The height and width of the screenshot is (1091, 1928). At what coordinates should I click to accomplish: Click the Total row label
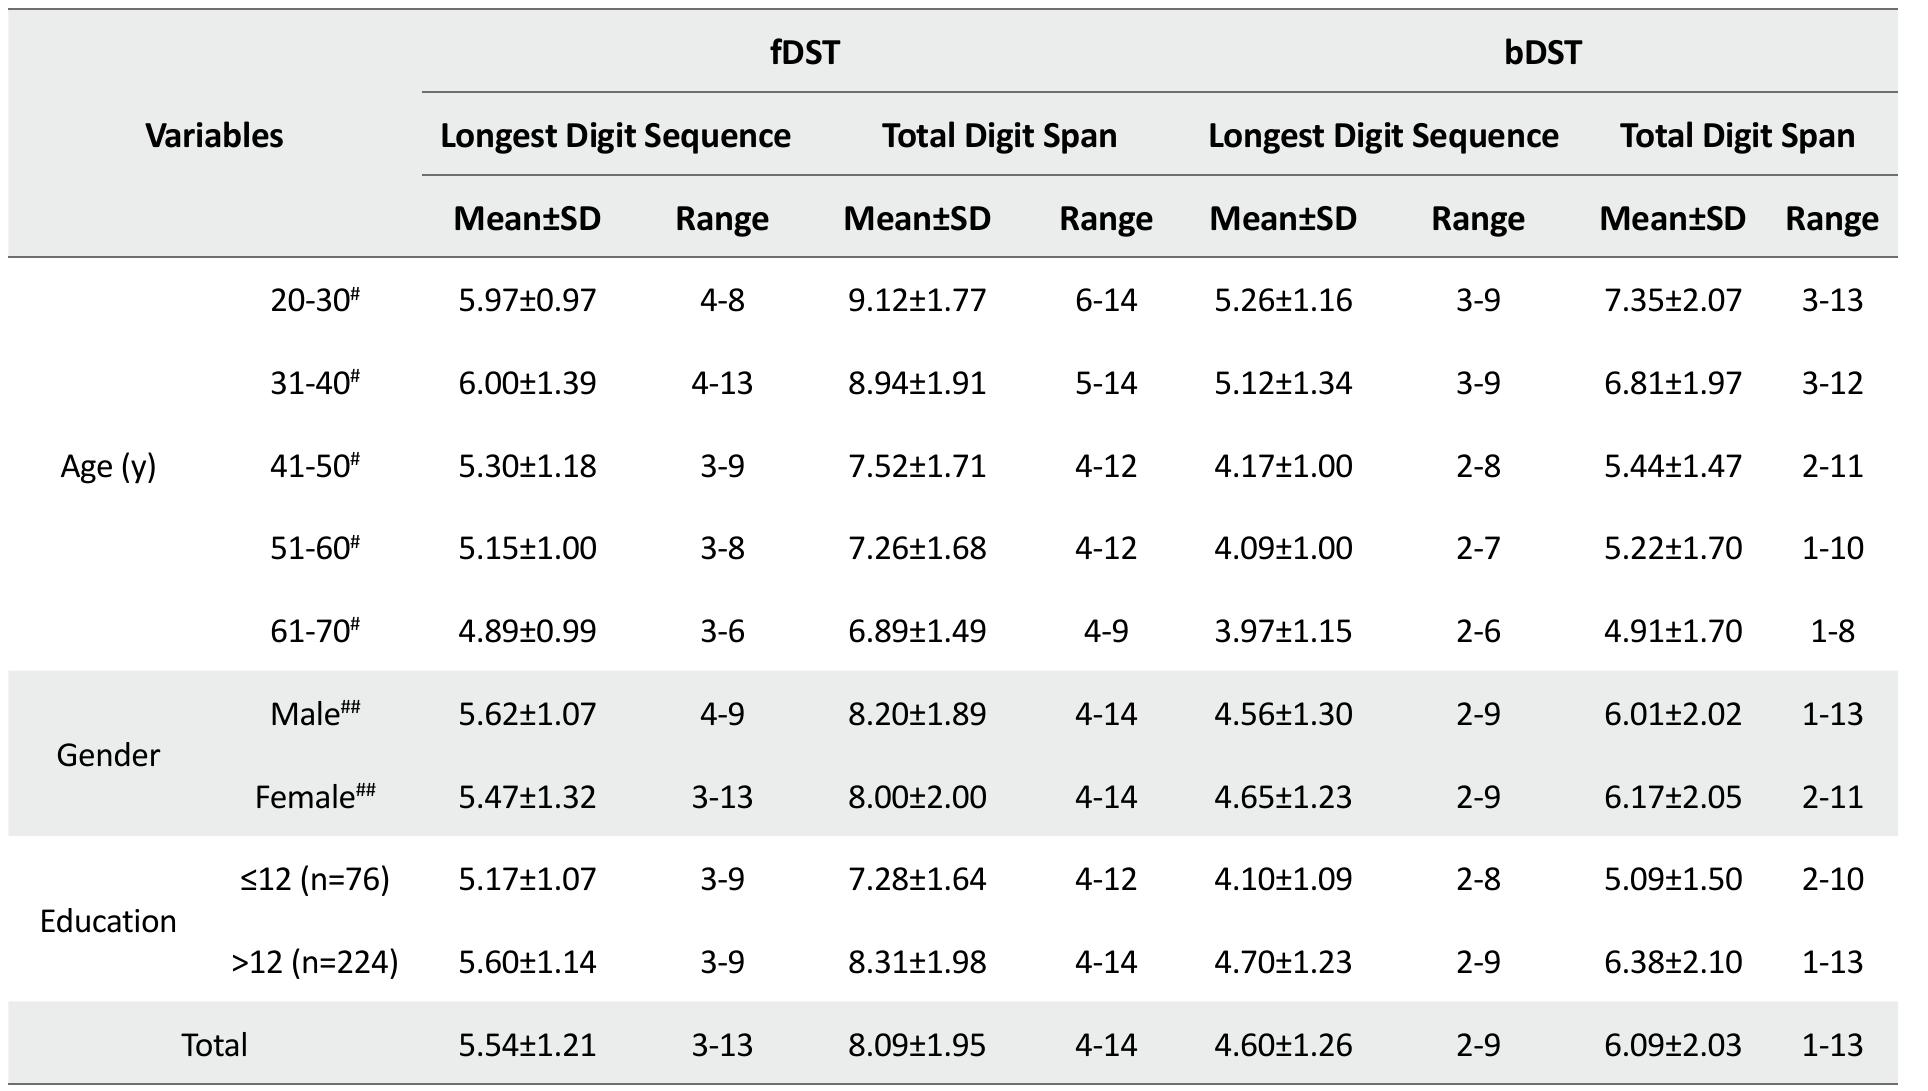pos(214,1045)
